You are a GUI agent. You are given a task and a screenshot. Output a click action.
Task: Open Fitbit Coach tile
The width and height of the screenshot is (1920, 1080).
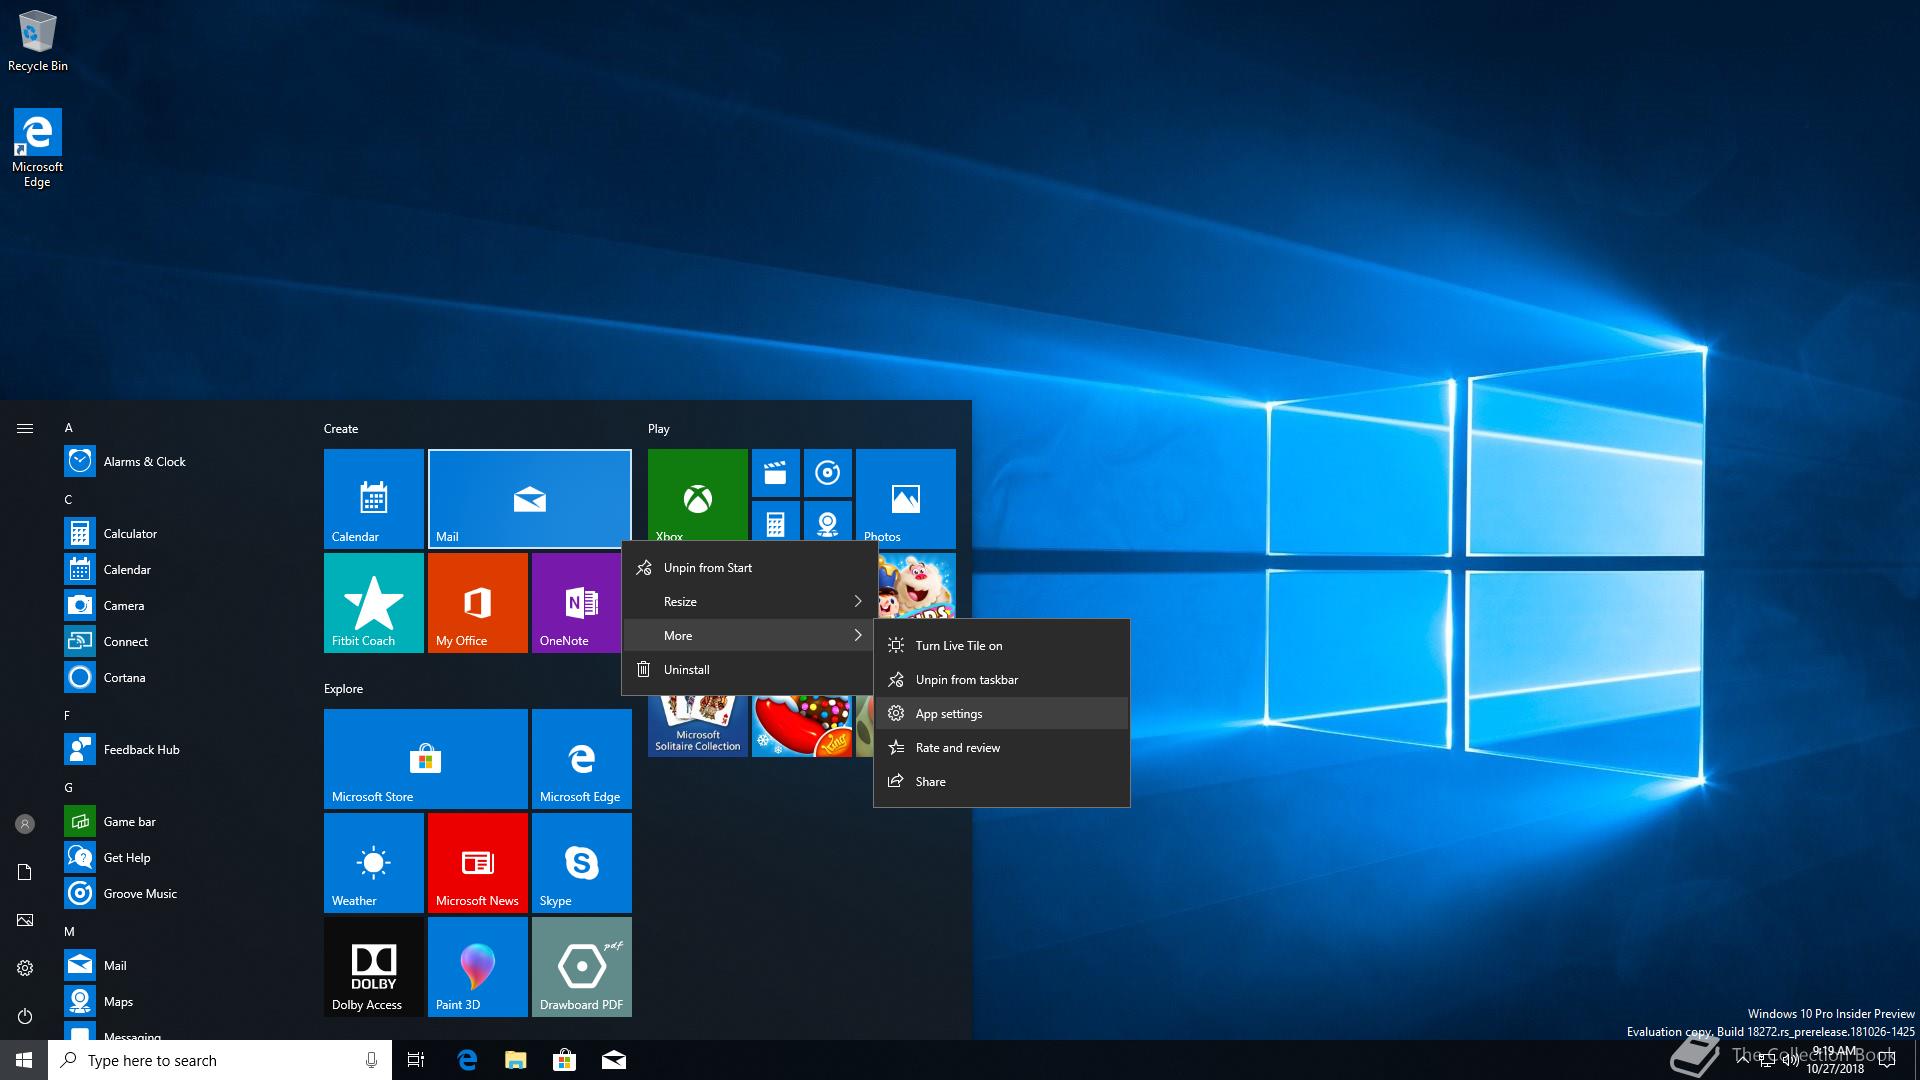373,602
